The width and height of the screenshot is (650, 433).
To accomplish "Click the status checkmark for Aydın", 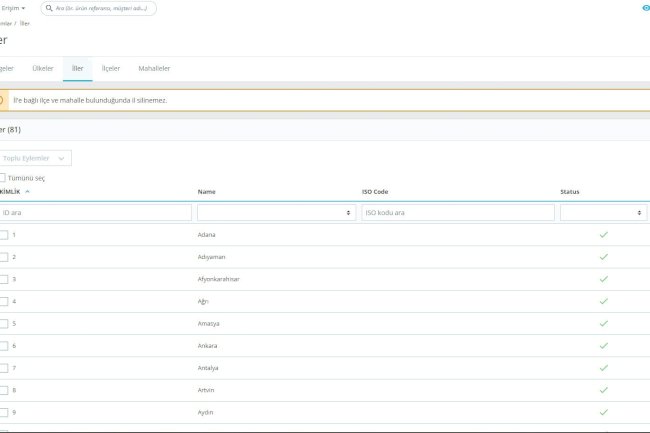I will click(604, 412).
